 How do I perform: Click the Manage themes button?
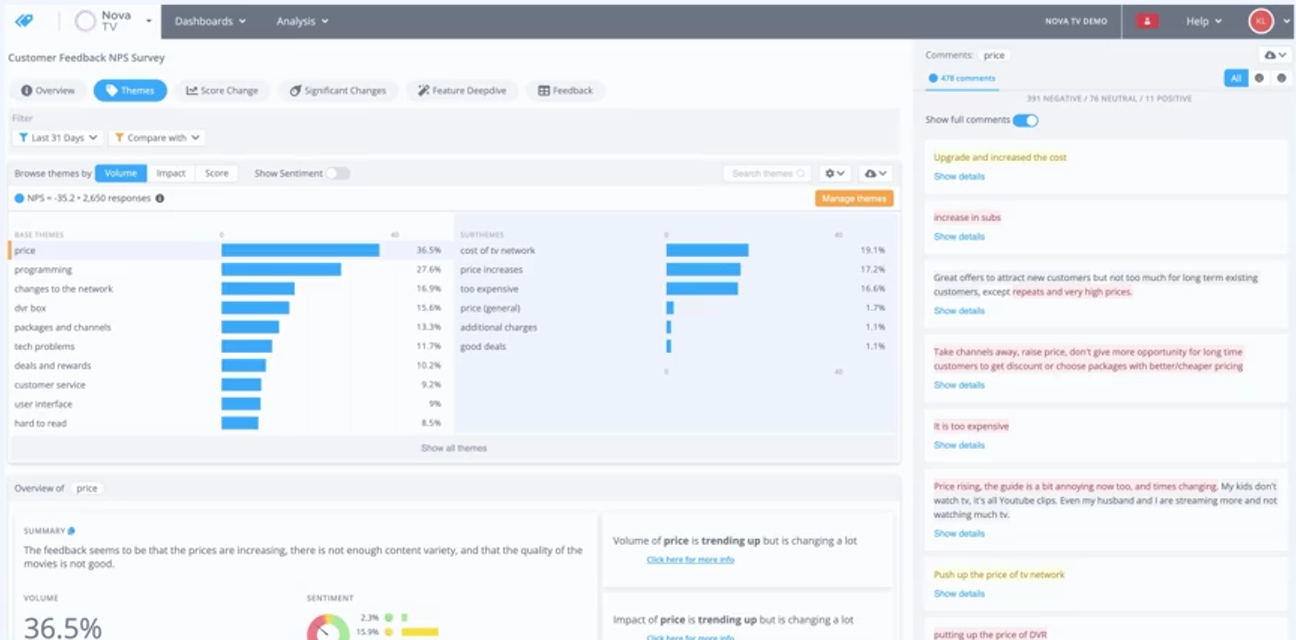[854, 198]
